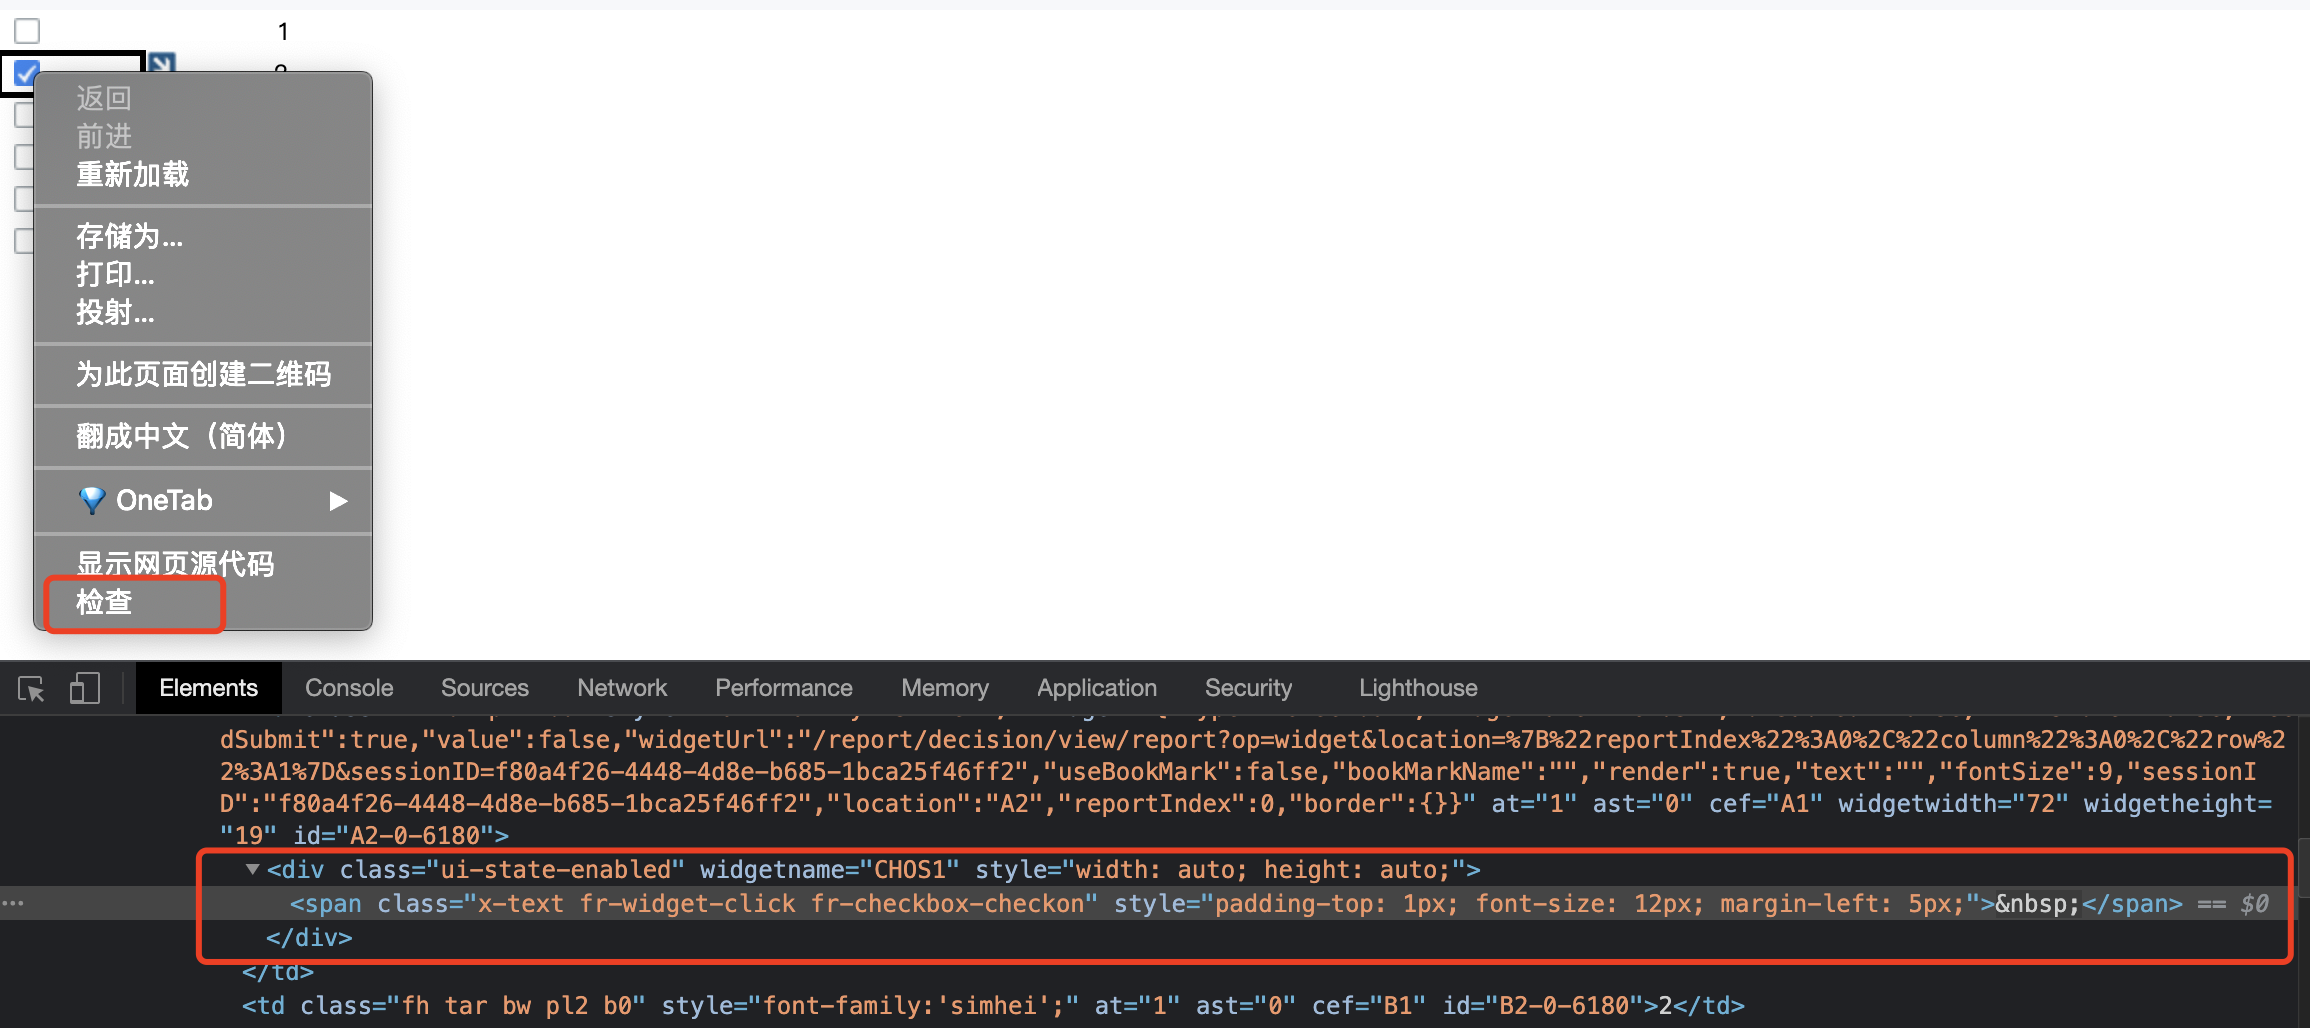This screenshot has width=2310, height=1028.
Task: Select the td id B2-0-6180 line
Action: click(x=993, y=1006)
